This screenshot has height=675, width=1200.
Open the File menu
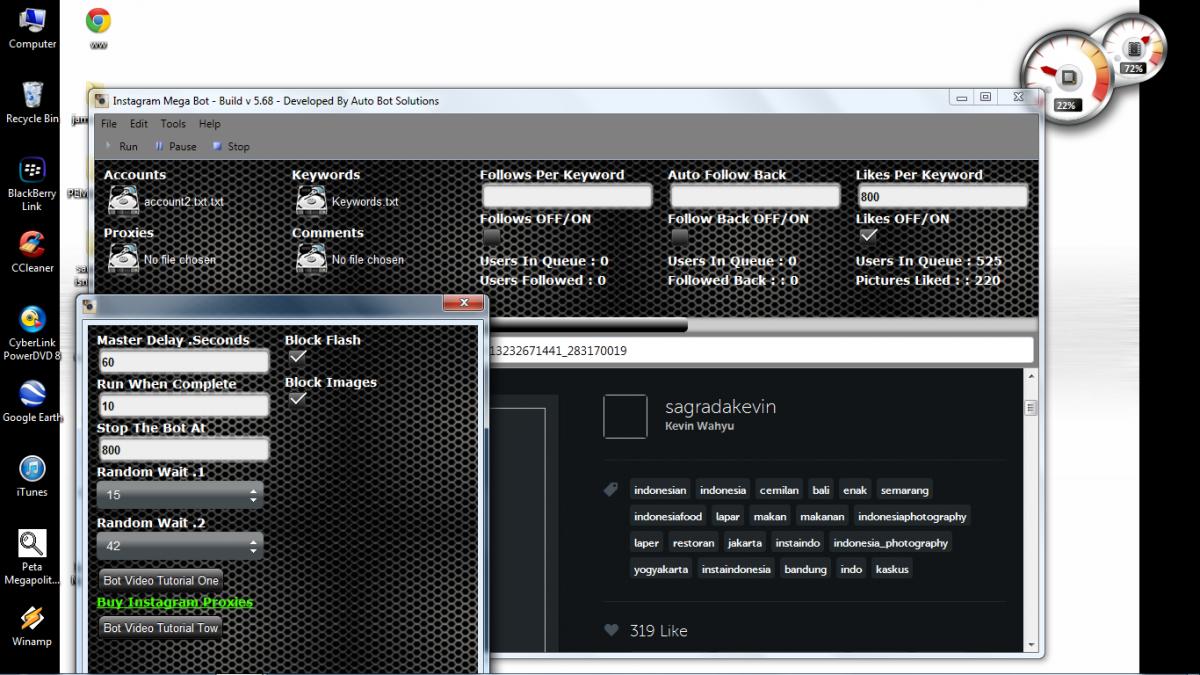[x=109, y=124]
